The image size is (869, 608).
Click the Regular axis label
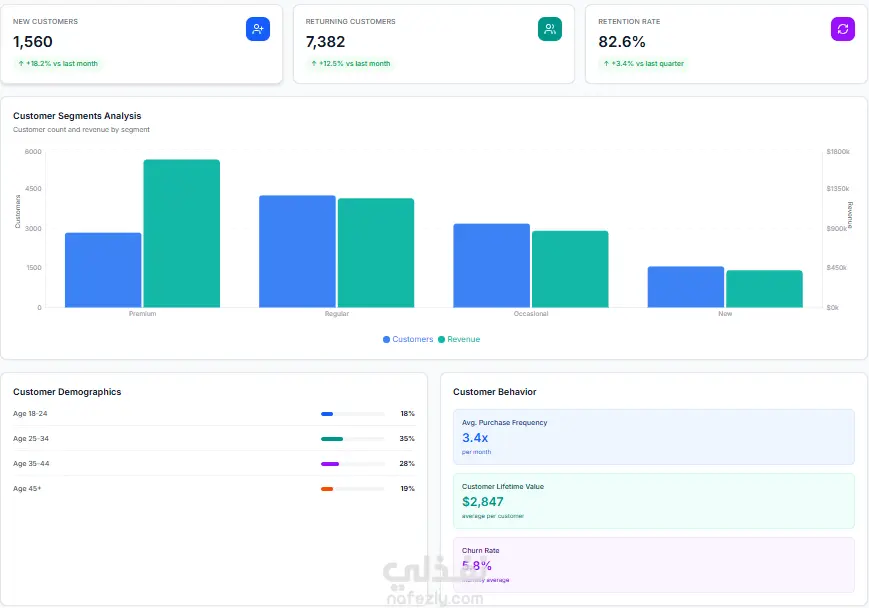point(337,314)
